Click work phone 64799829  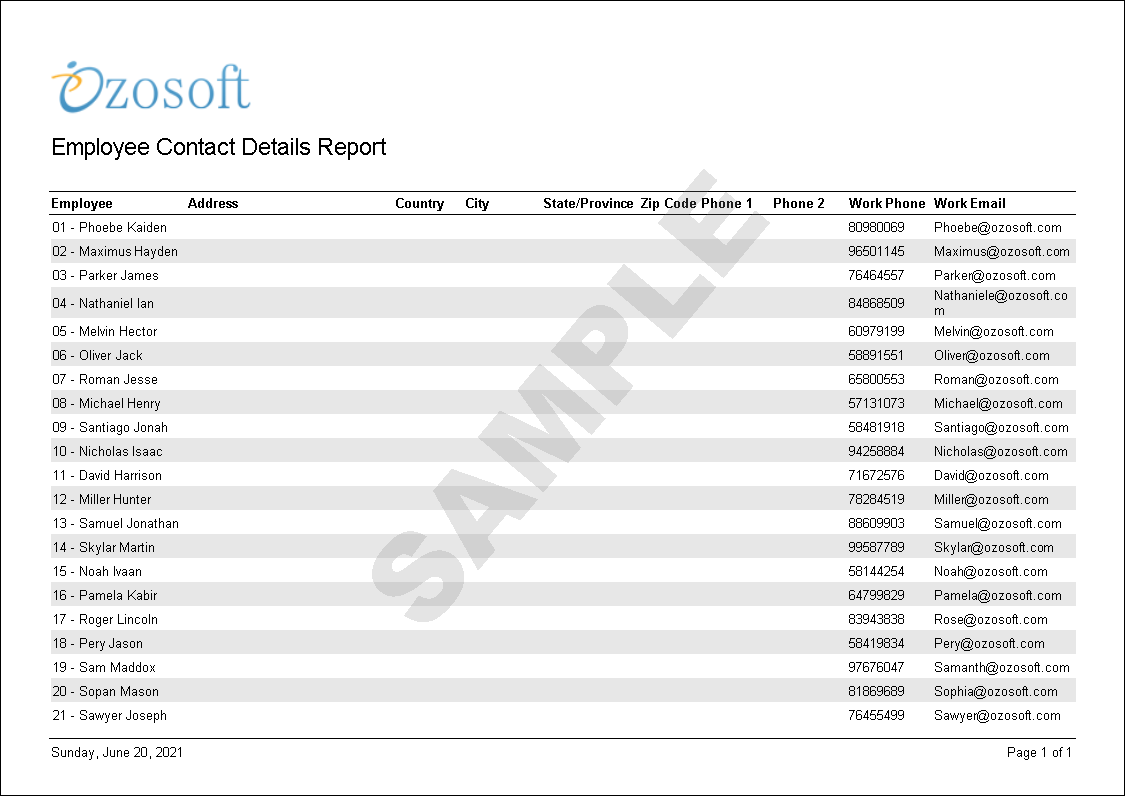pos(876,596)
